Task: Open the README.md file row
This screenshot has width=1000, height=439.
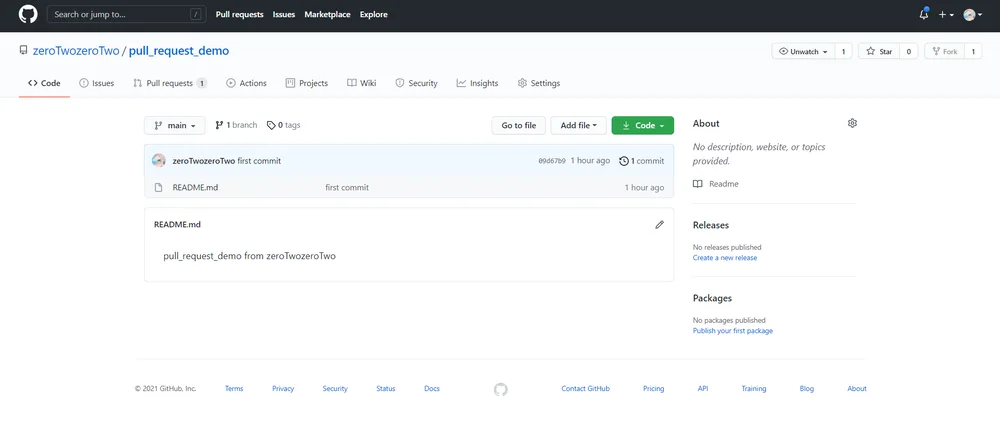Action: click(x=409, y=188)
